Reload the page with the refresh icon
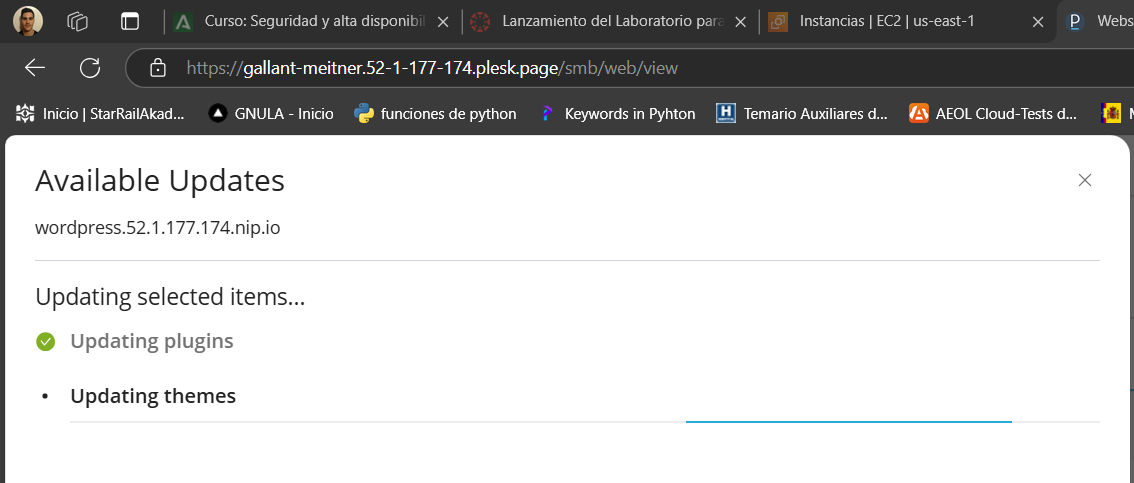This screenshot has width=1134, height=483. [x=90, y=68]
